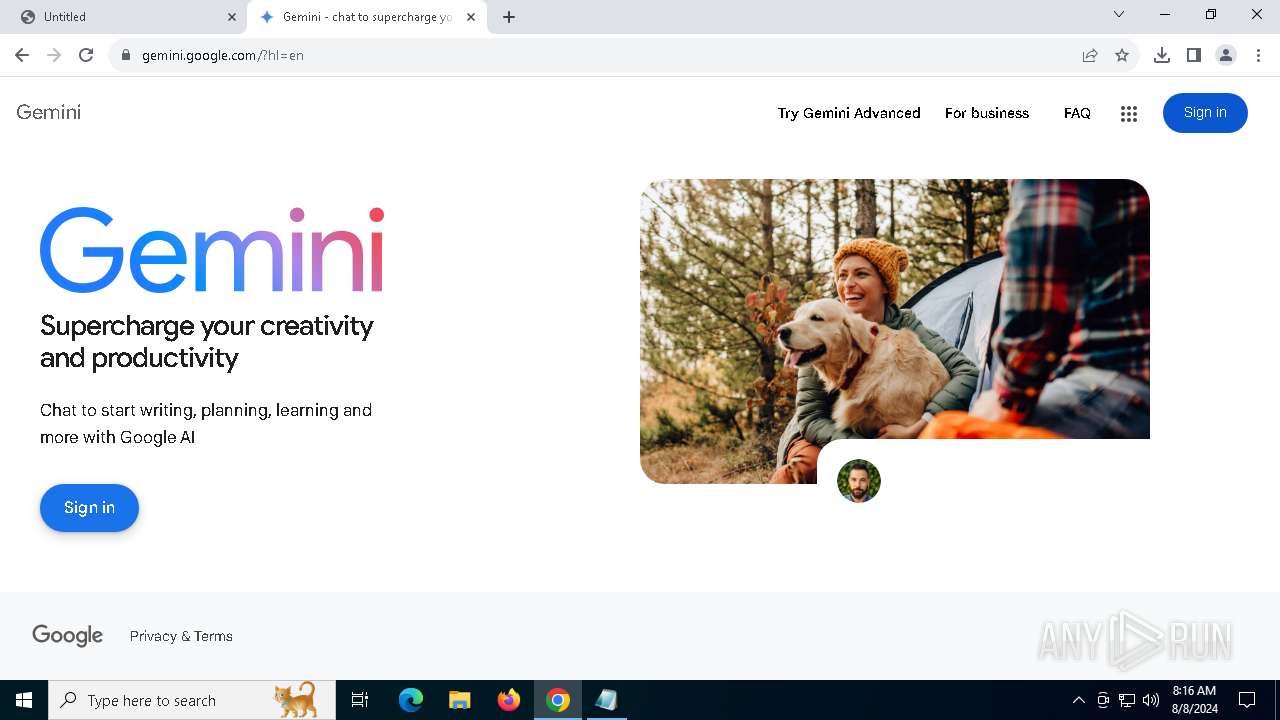
Task: Select the Gemini chat tab
Action: coord(367,17)
